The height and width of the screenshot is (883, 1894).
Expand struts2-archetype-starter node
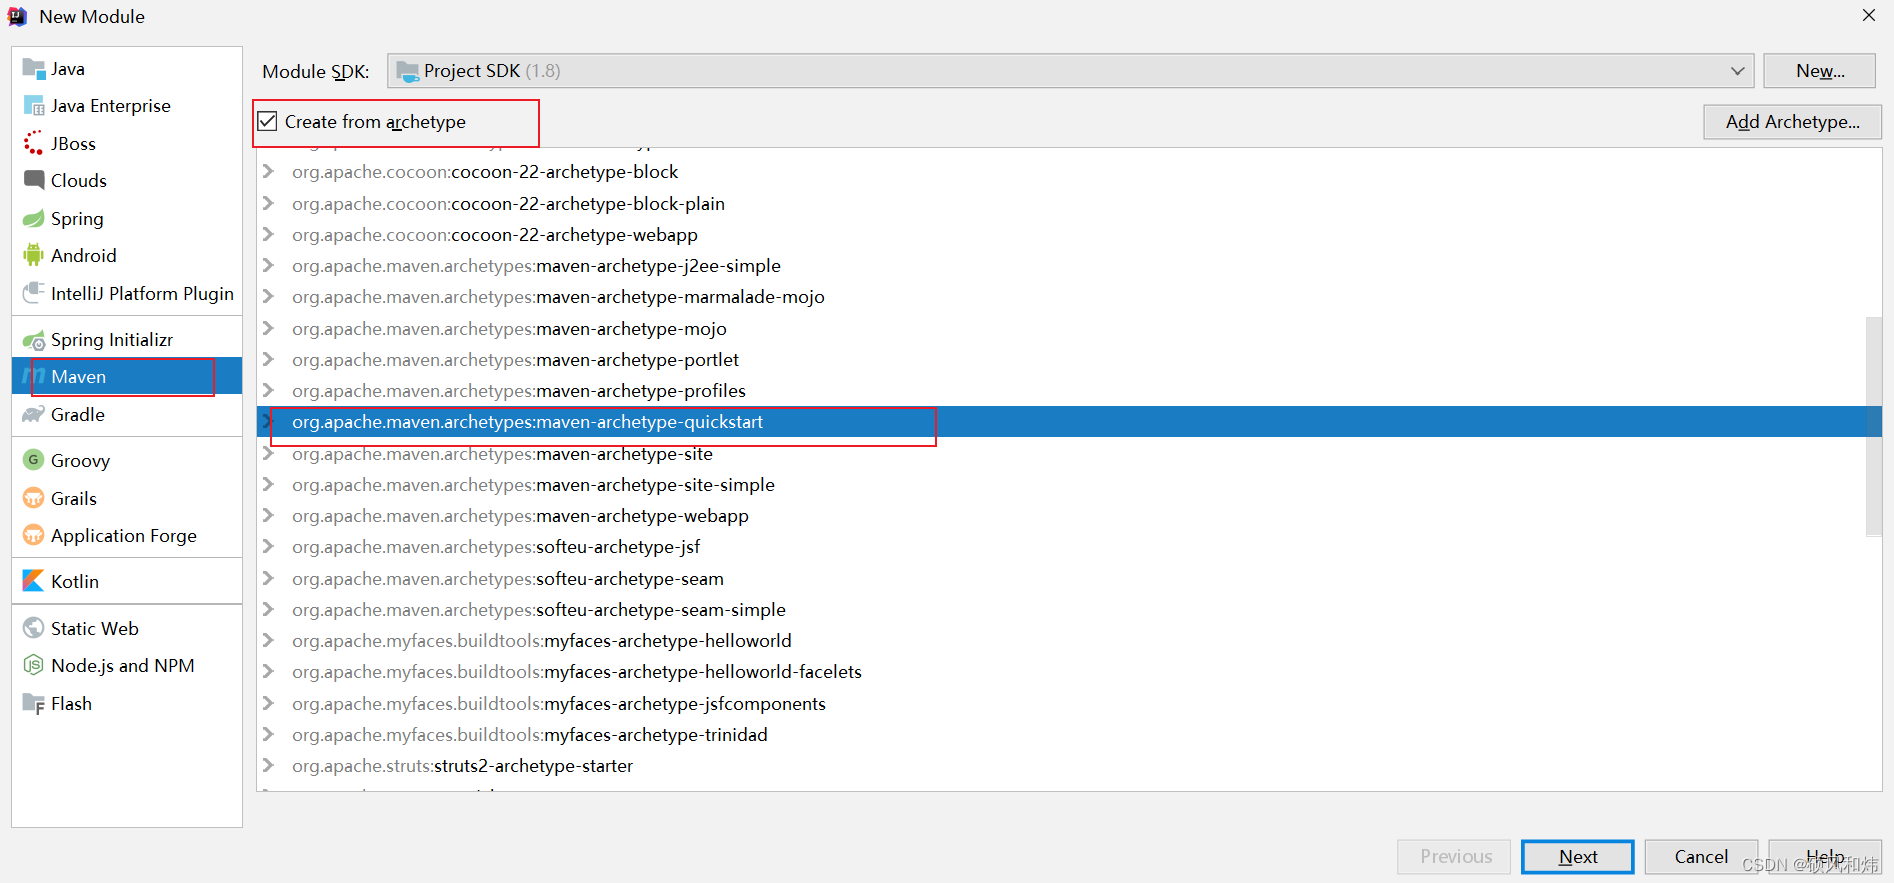pyautogui.click(x=268, y=765)
